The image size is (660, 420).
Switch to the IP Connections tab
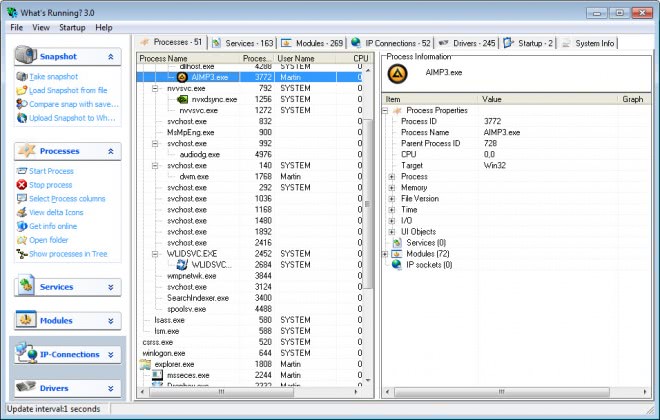[392, 44]
